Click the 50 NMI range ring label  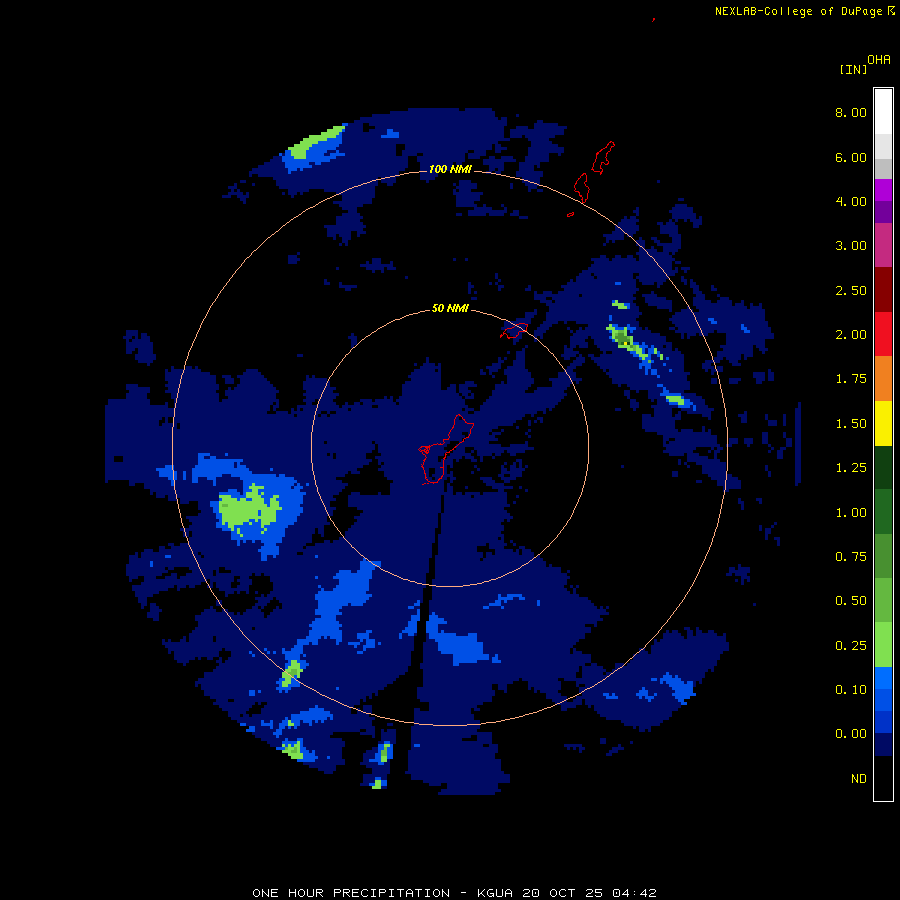450,309
